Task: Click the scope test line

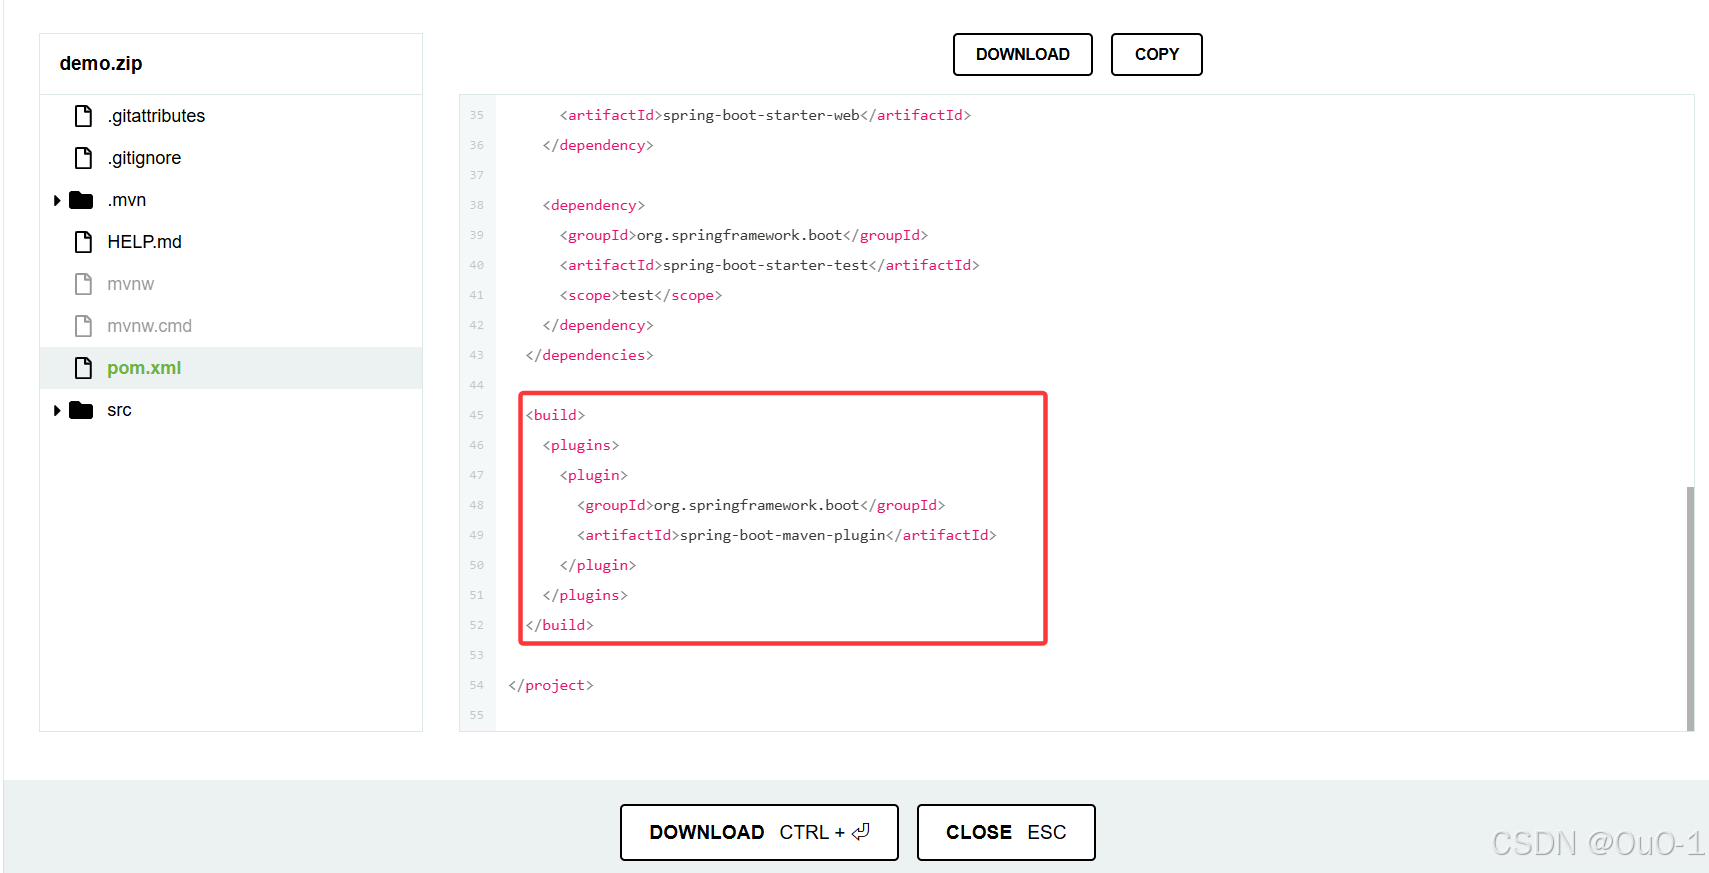Action: click(x=641, y=295)
